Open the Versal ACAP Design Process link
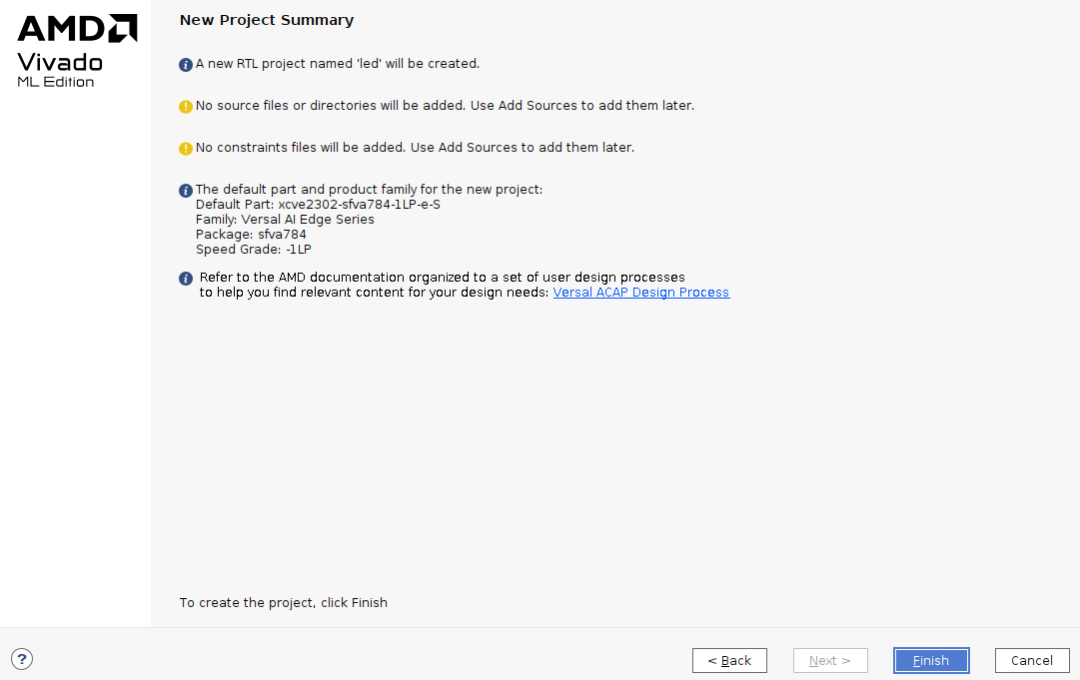Viewport: 1080px width, 680px height. tap(641, 292)
